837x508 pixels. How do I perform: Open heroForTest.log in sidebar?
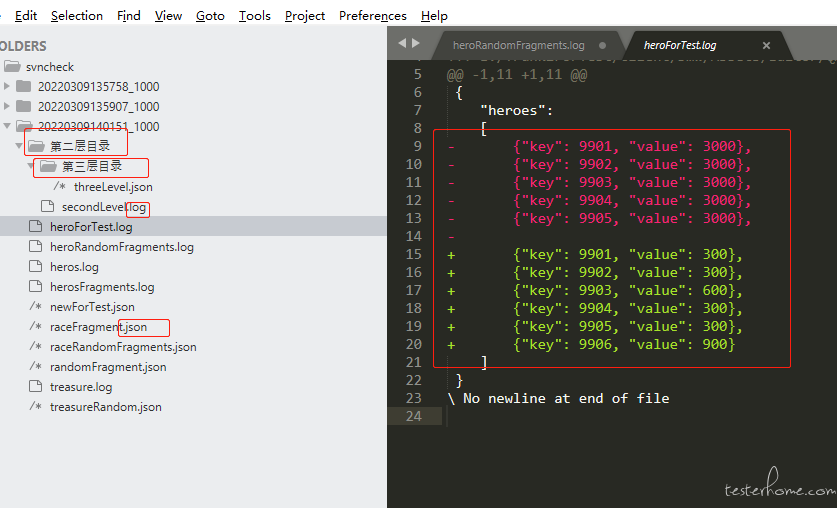(91, 227)
